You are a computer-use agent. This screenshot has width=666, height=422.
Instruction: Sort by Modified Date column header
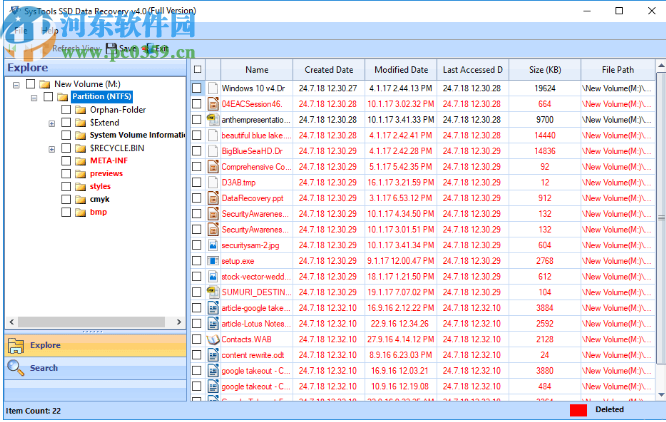(401, 70)
